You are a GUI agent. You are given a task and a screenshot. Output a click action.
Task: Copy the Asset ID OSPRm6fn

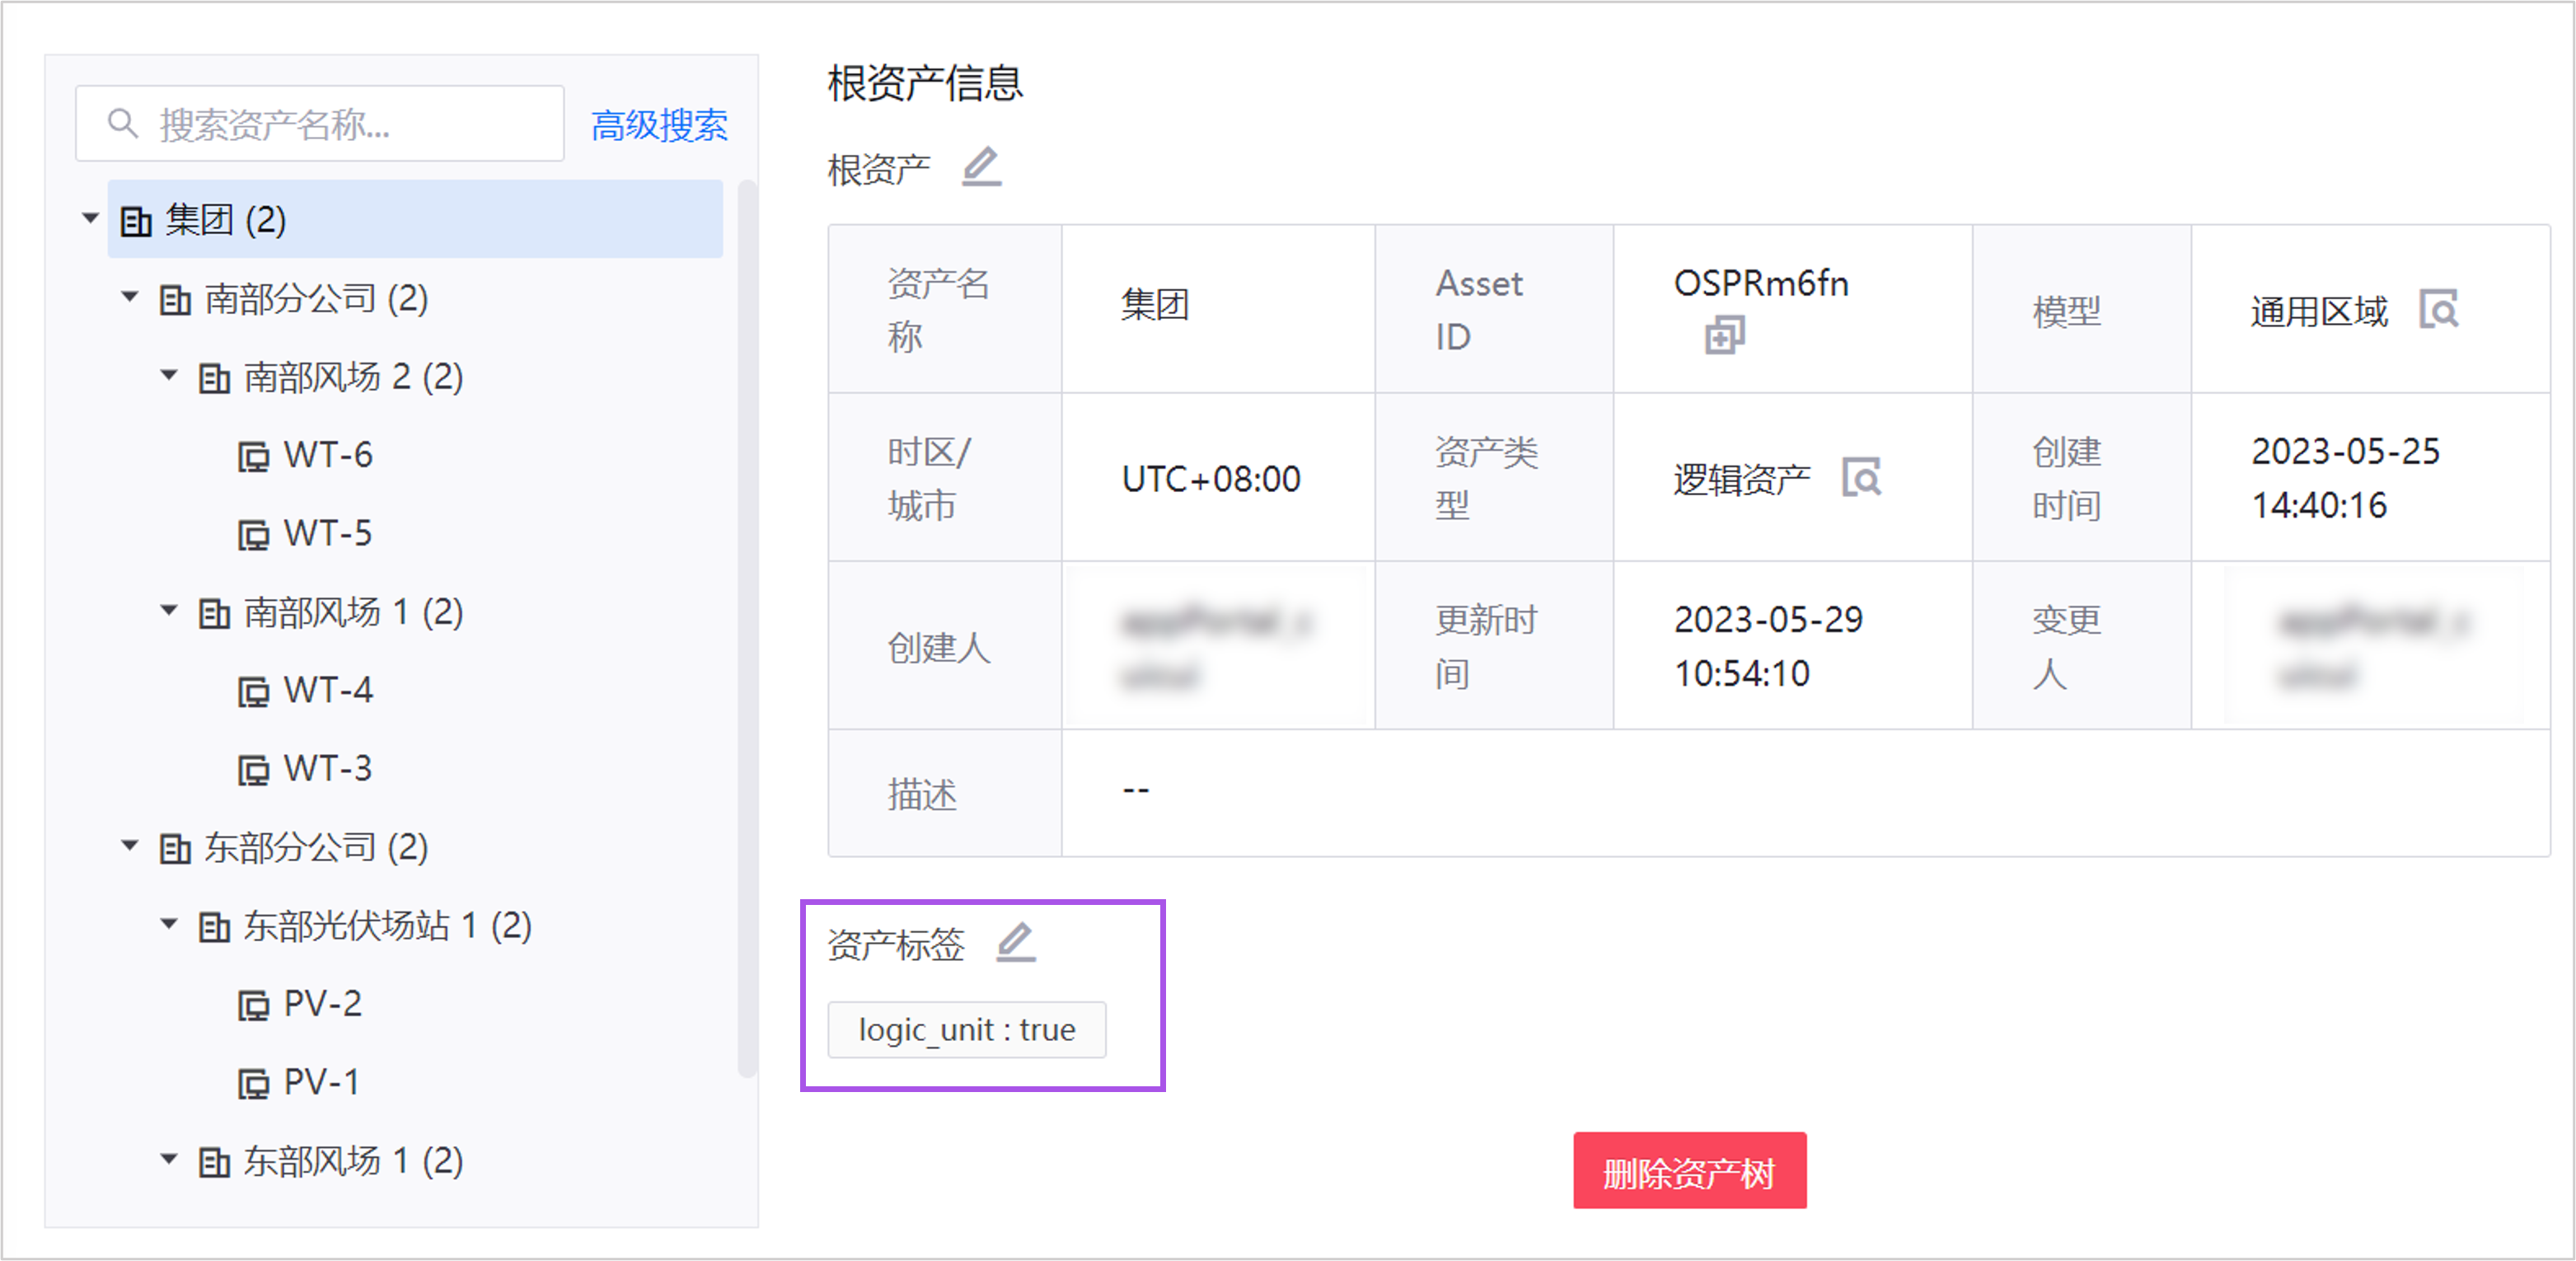[x=1724, y=335]
